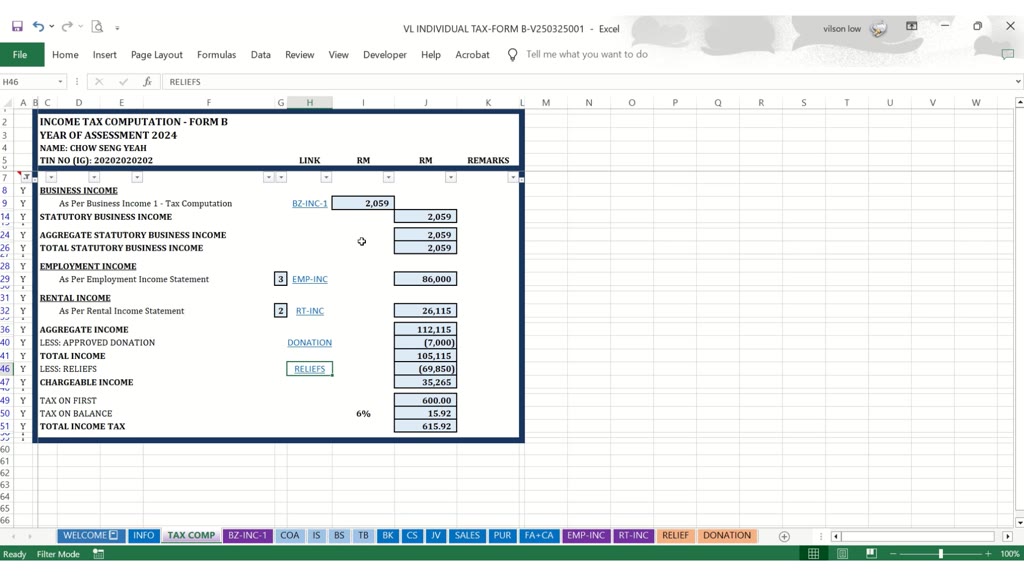Select cell with value 86,000

(425, 279)
